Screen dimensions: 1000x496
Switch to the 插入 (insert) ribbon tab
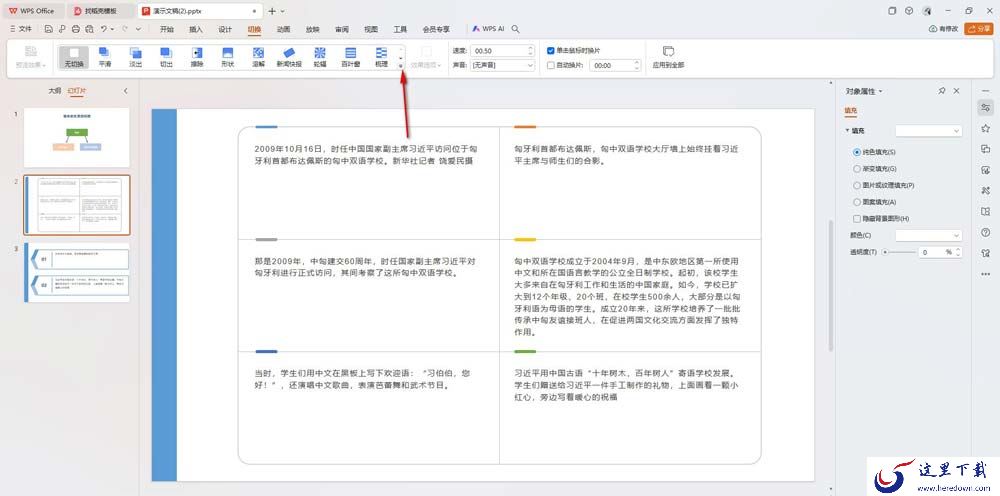196,29
